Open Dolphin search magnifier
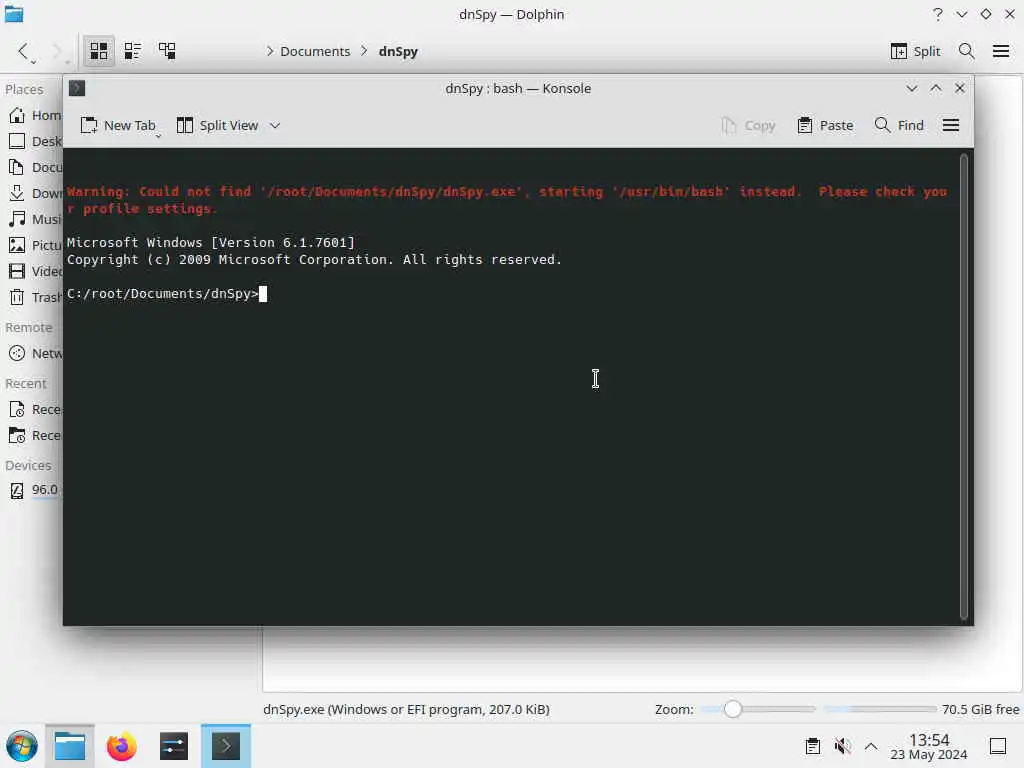This screenshot has height=768, width=1024. pyautogui.click(x=967, y=51)
